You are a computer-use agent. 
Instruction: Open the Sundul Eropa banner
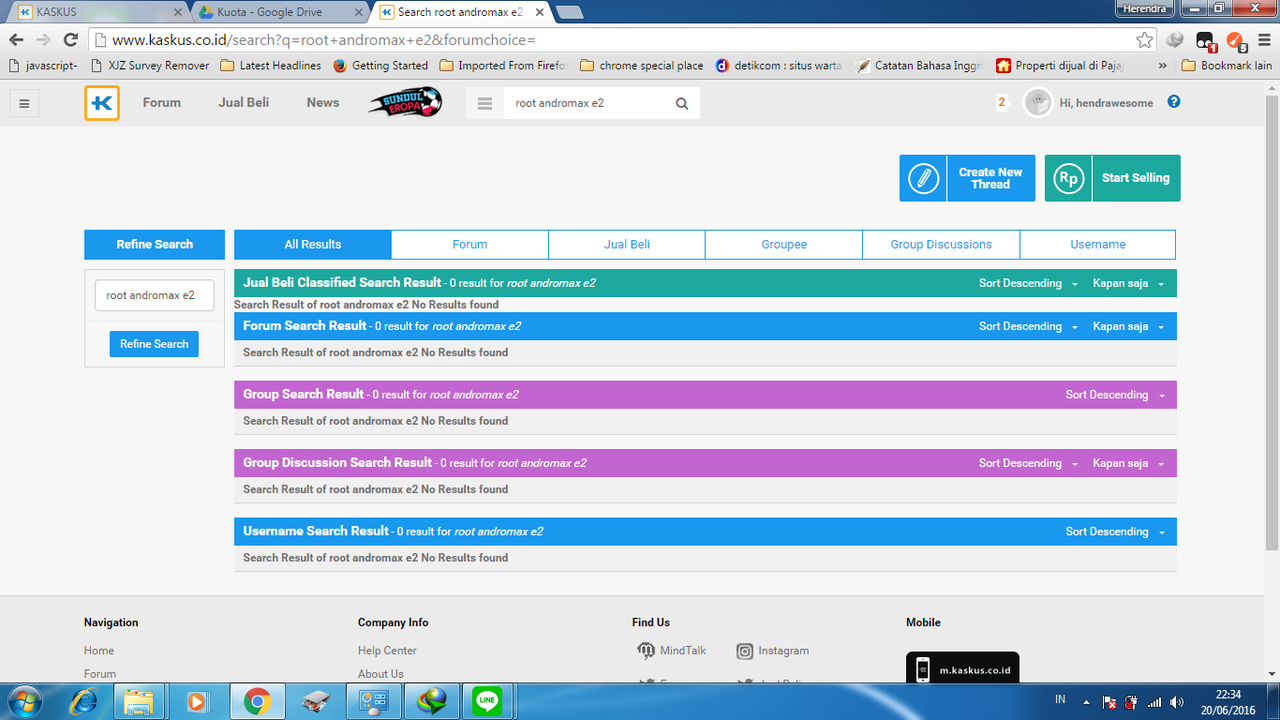click(x=405, y=102)
